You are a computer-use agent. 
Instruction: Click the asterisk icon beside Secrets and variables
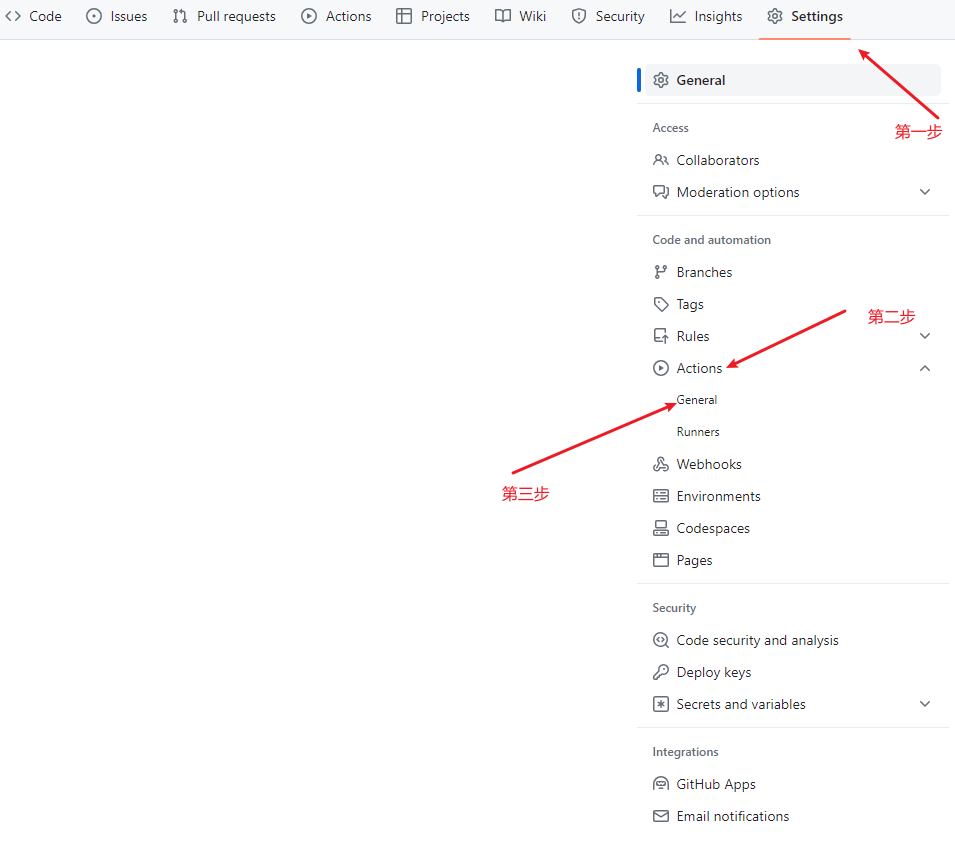click(x=661, y=704)
